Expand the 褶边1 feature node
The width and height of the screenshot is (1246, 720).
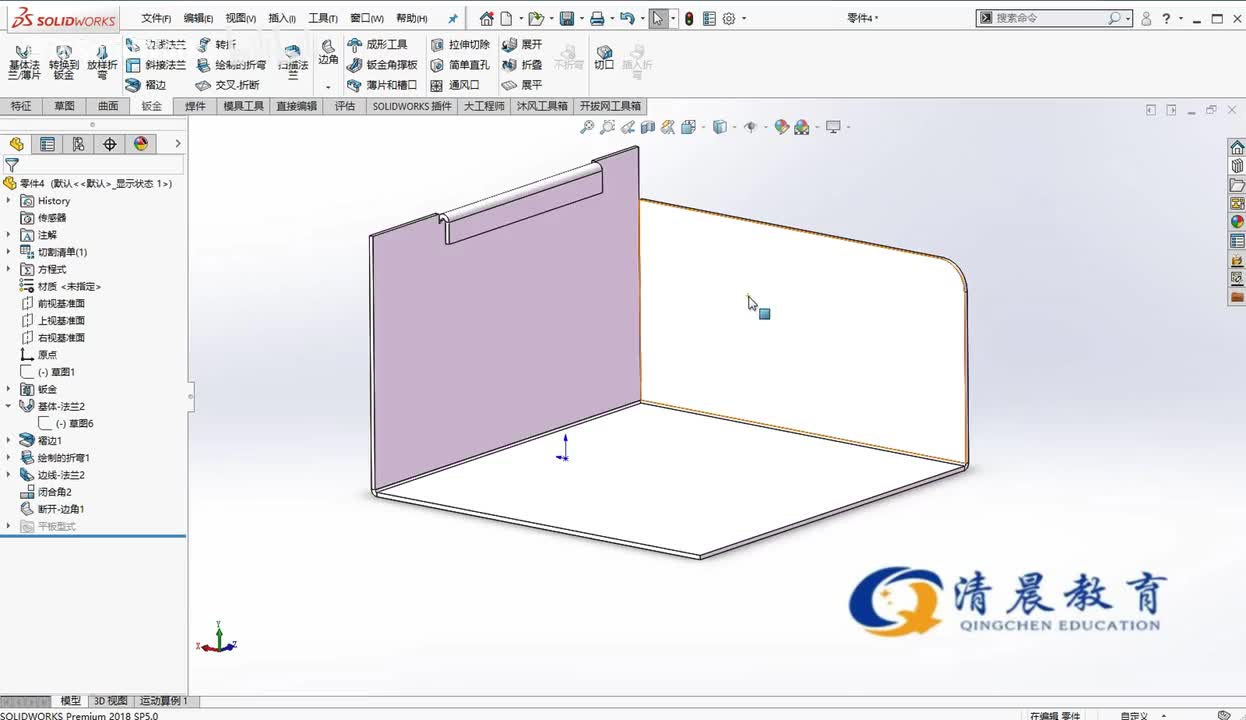(x=8, y=440)
